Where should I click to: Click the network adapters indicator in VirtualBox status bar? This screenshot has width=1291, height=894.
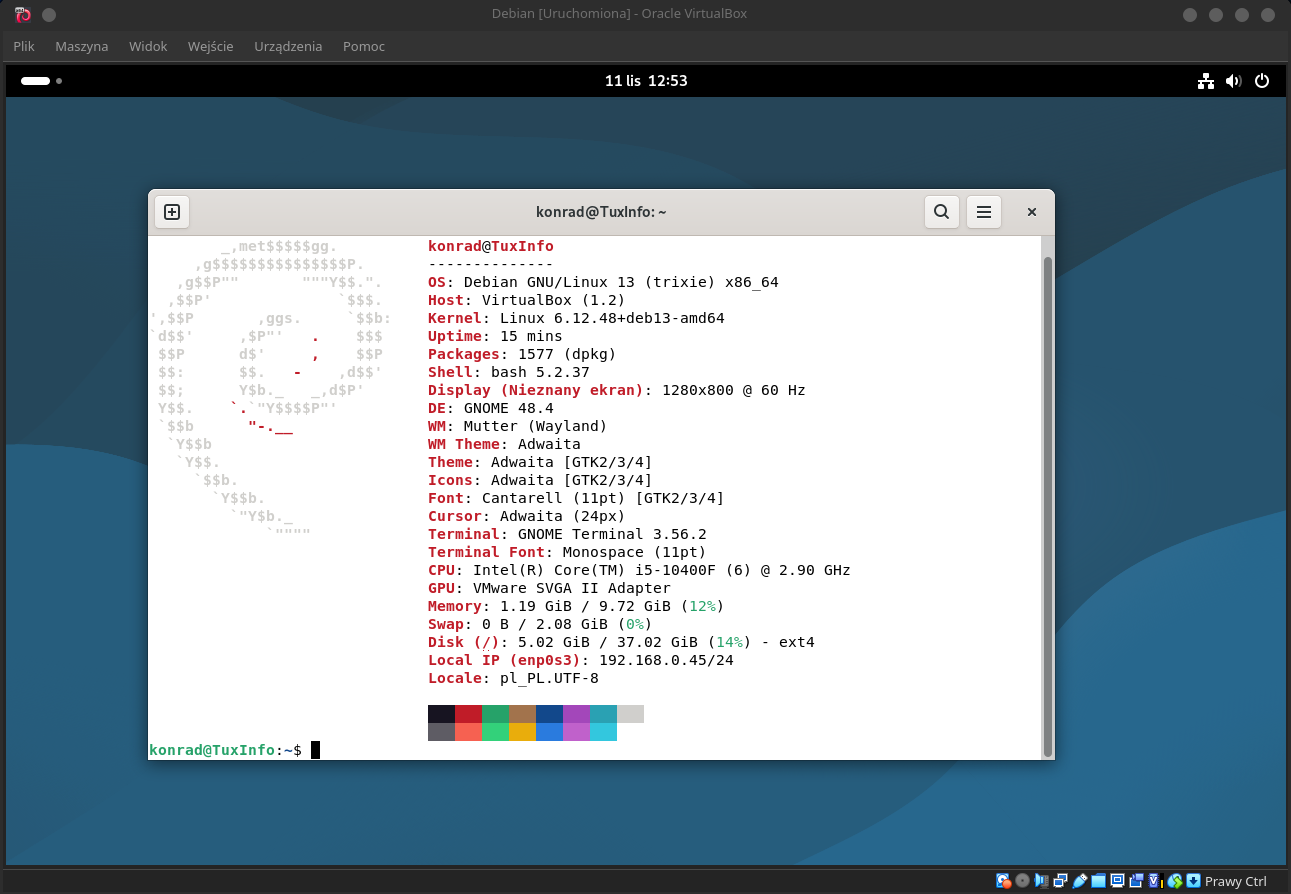(1060, 881)
